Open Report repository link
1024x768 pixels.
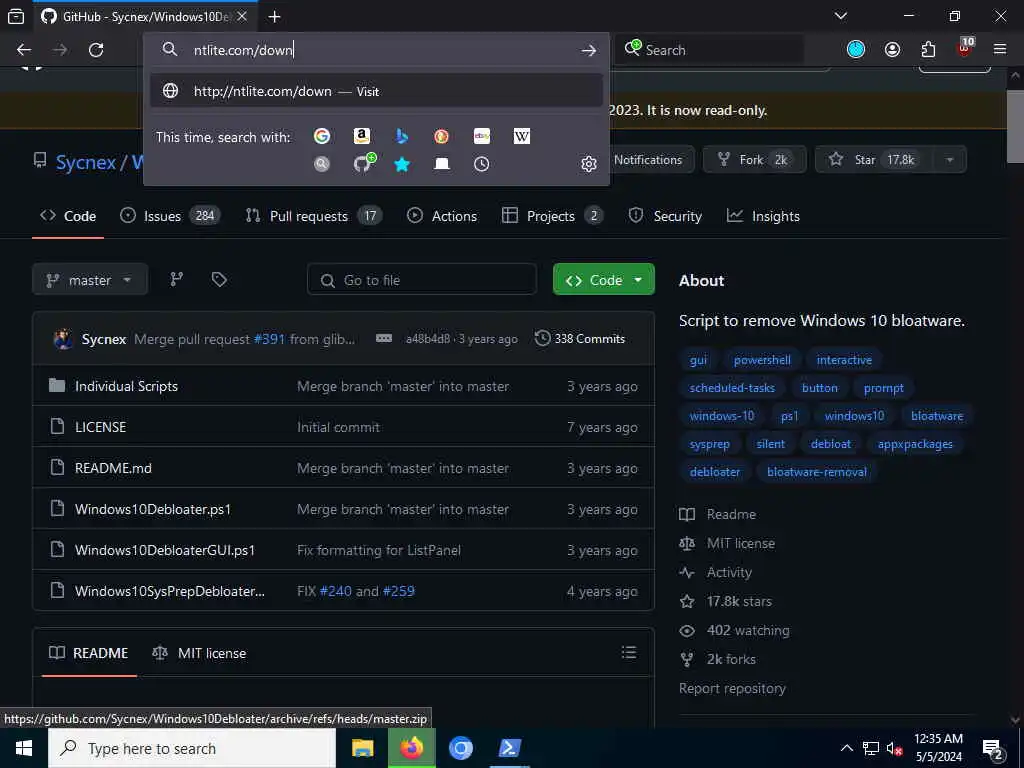pyautogui.click(x=732, y=688)
